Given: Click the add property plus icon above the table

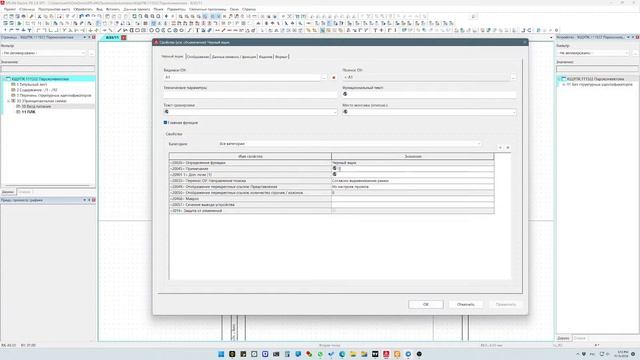Looking at the screenshot, I should click(x=500, y=147).
